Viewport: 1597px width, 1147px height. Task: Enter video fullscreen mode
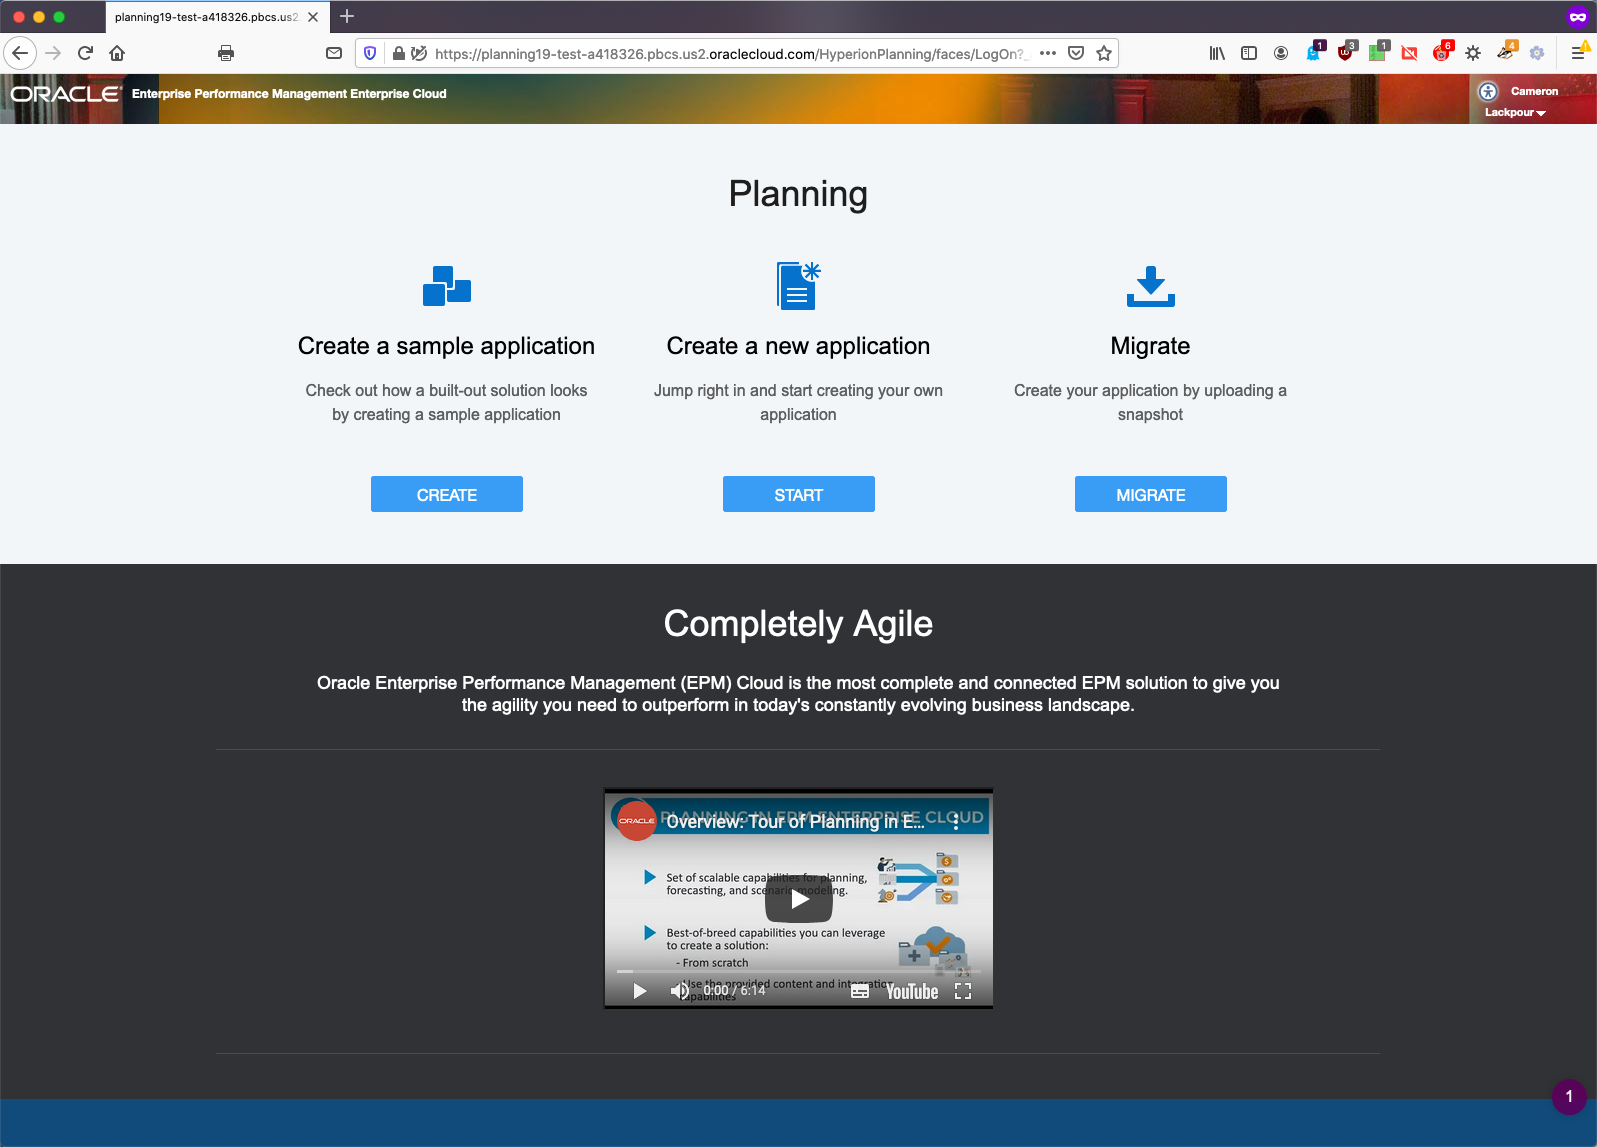[963, 991]
